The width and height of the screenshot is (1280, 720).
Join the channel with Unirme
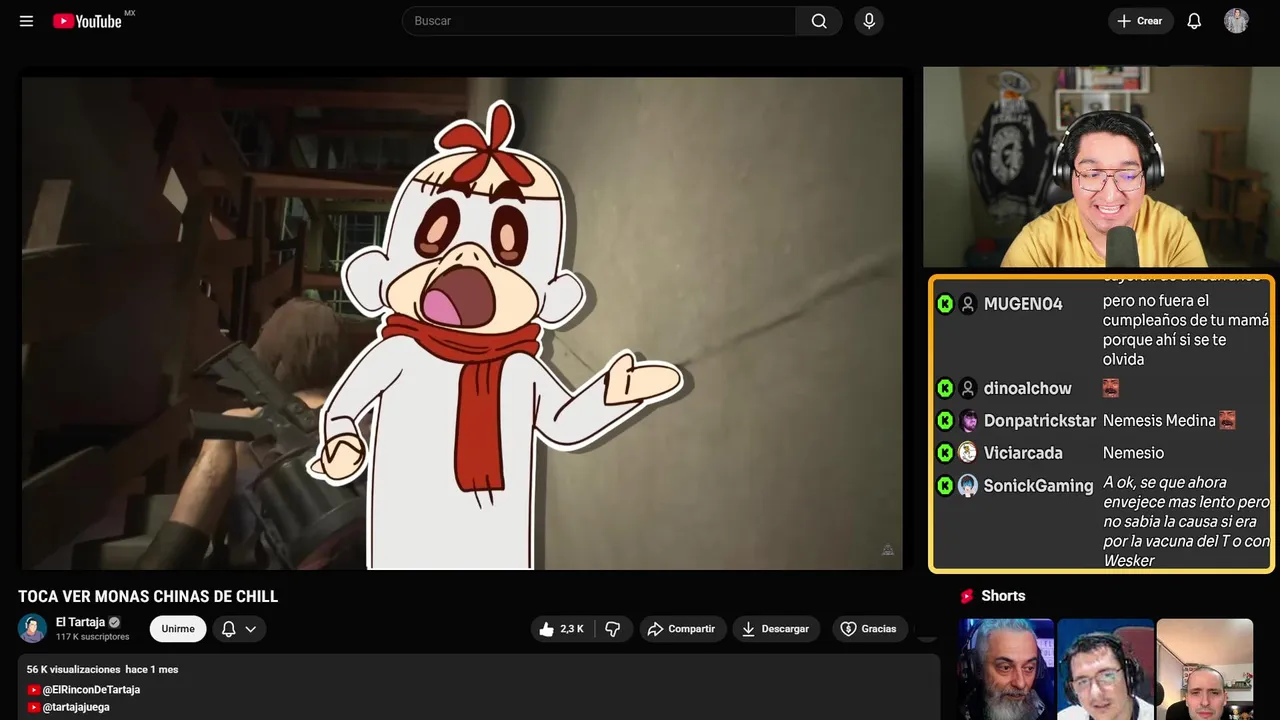(178, 629)
